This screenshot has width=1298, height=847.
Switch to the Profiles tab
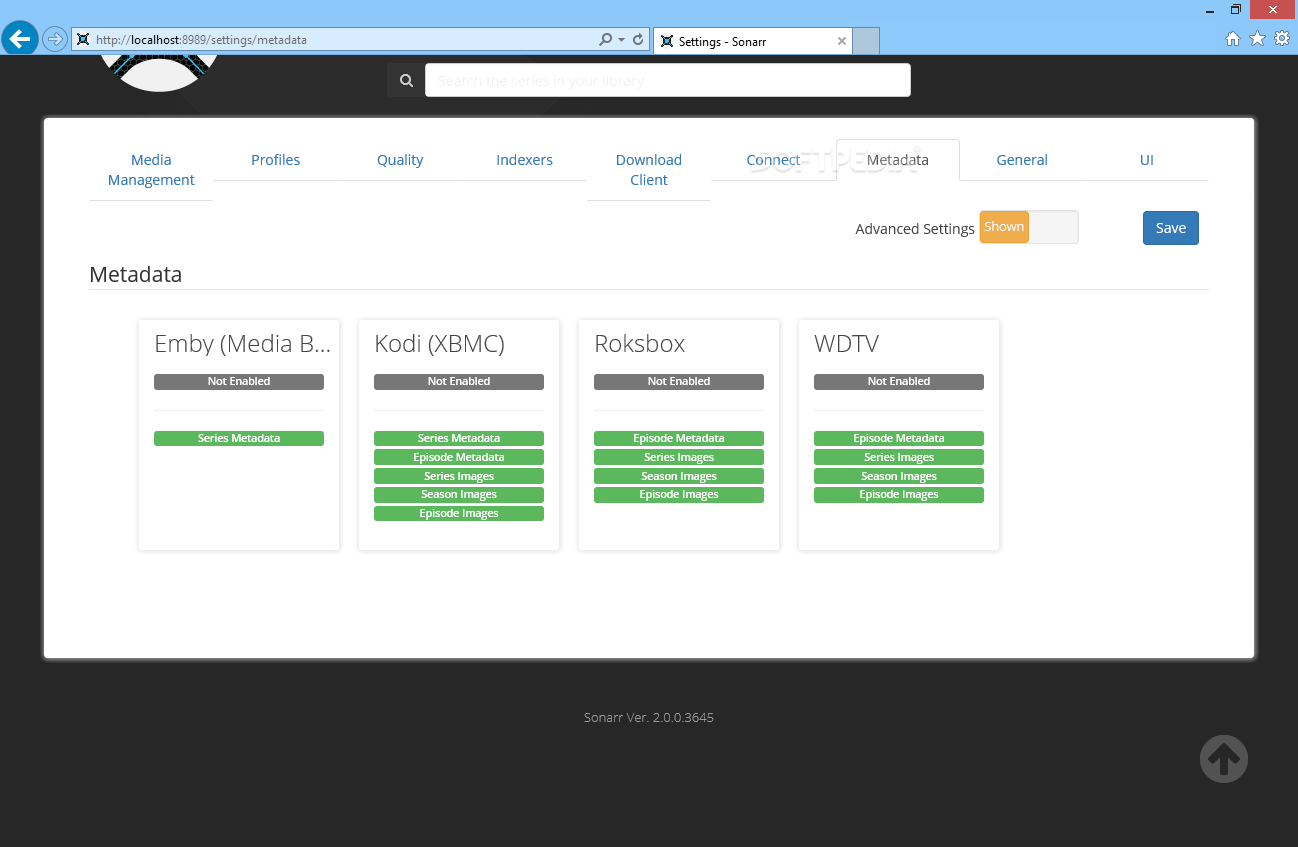pyautogui.click(x=276, y=160)
